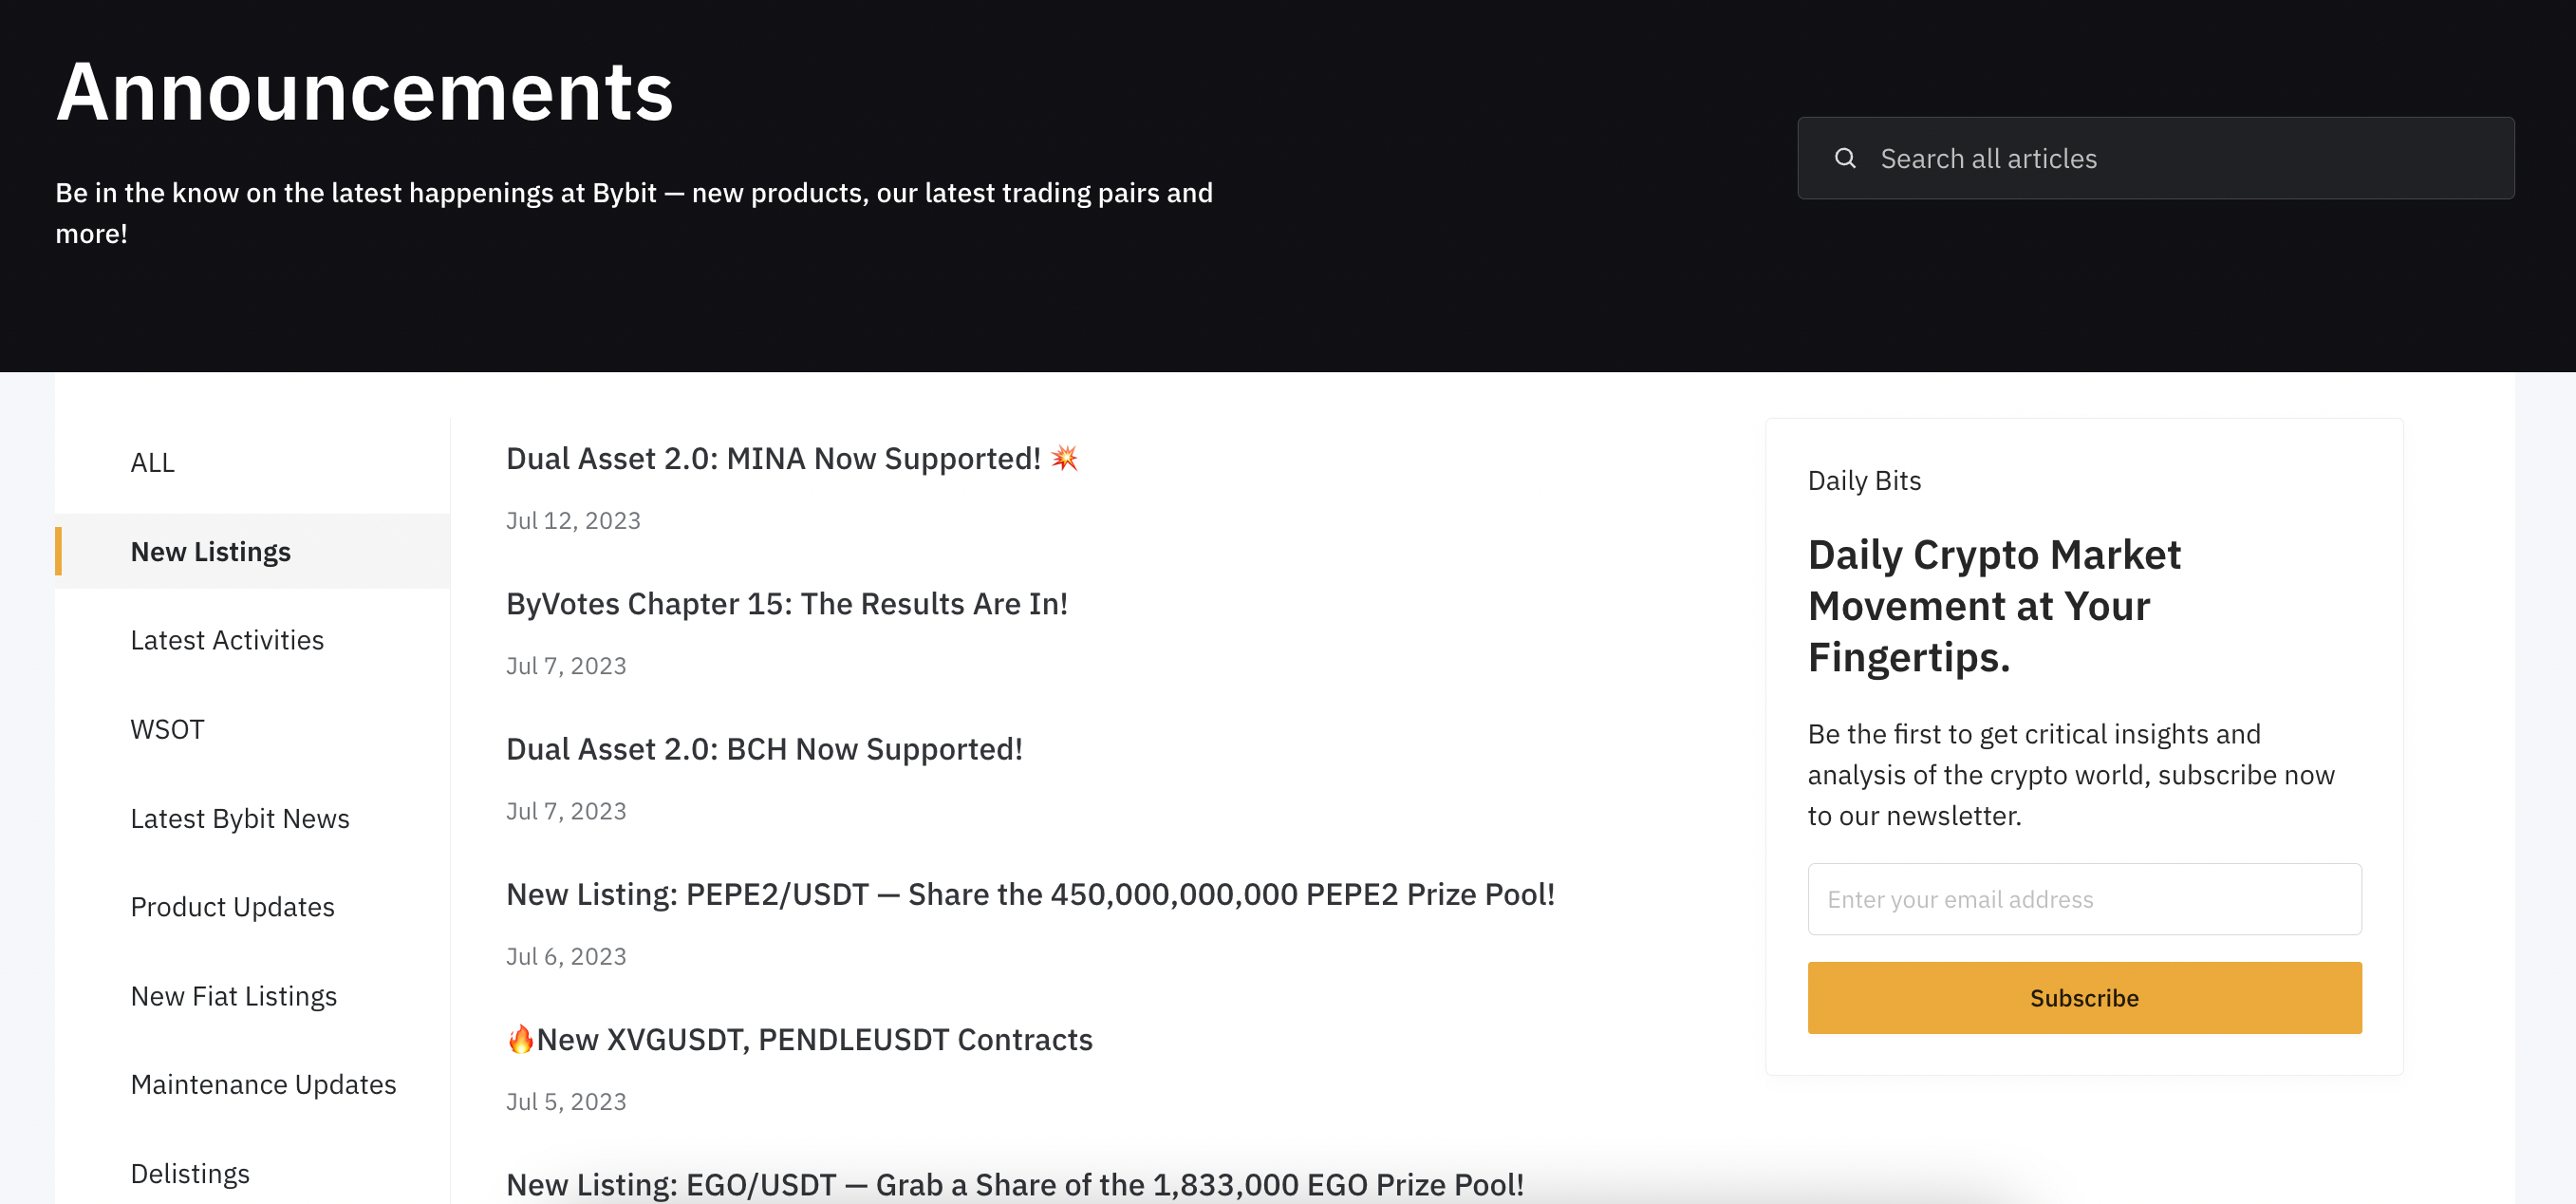The width and height of the screenshot is (2576, 1204).
Task: Select the ALL announcements category
Action: click(151, 461)
